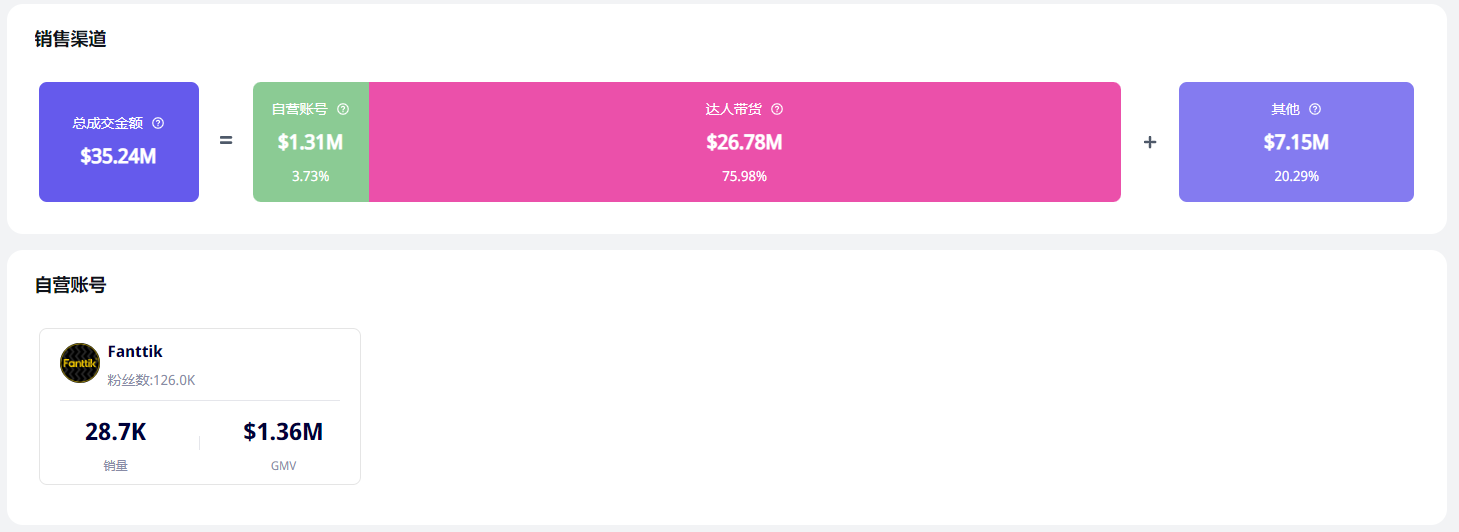Click the Fanttik round logo avatar
Screen dimensions: 1459x532
(80, 363)
